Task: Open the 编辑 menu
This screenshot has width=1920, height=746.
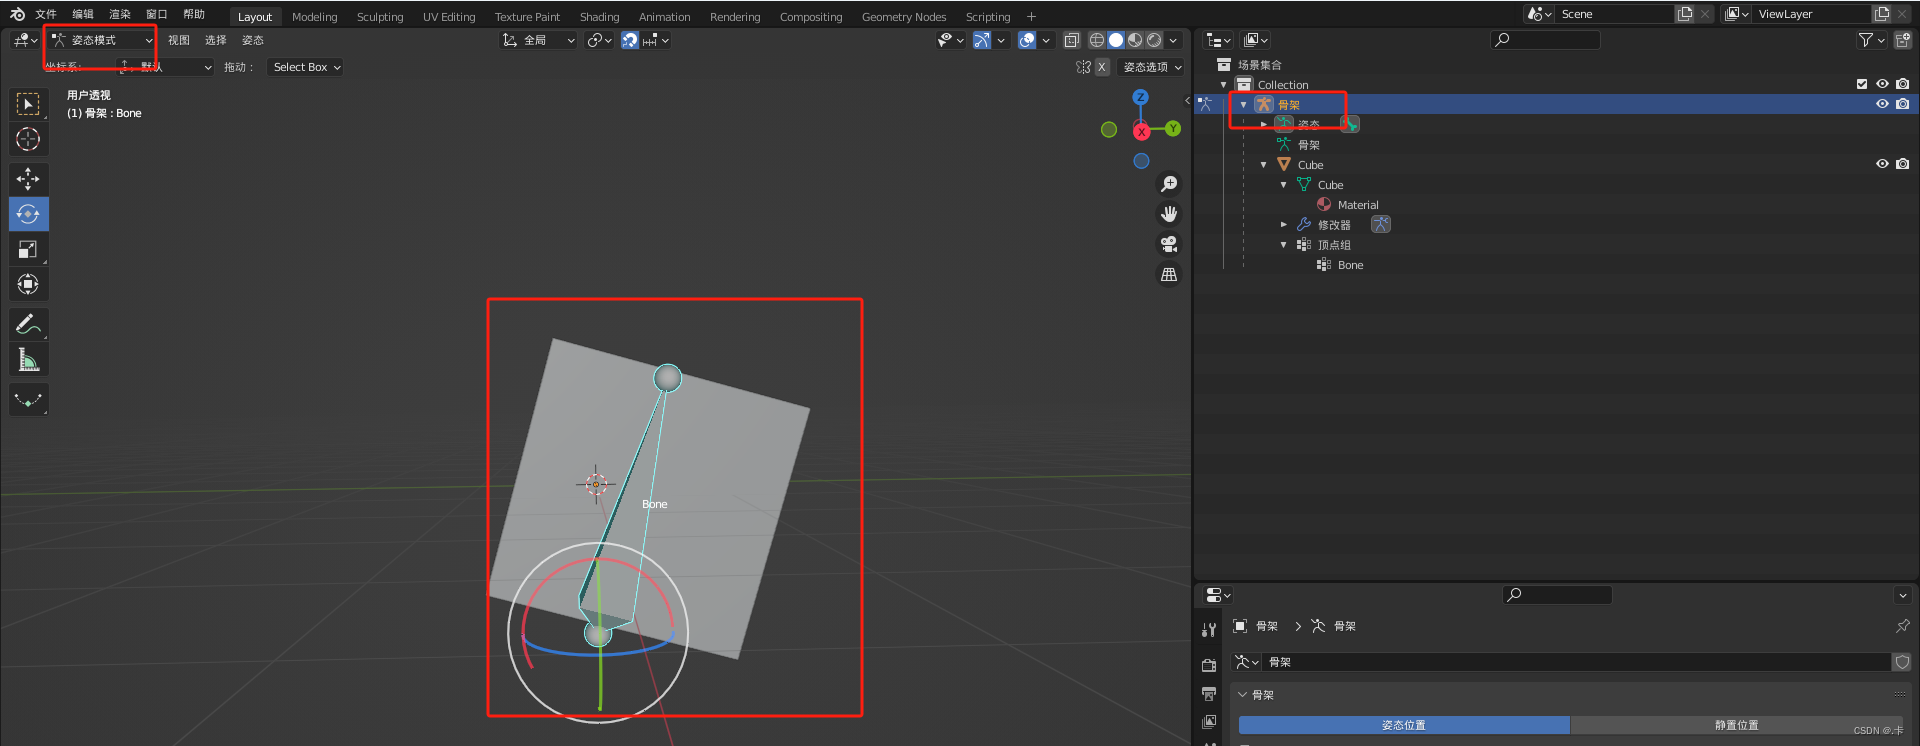Action: tap(83, 14)
